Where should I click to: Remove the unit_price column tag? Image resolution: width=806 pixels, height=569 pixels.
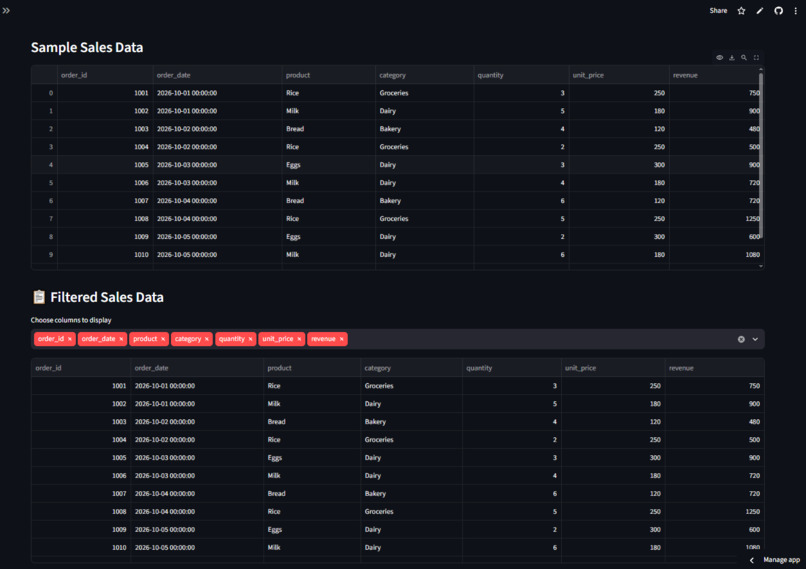tap(299, 339)
